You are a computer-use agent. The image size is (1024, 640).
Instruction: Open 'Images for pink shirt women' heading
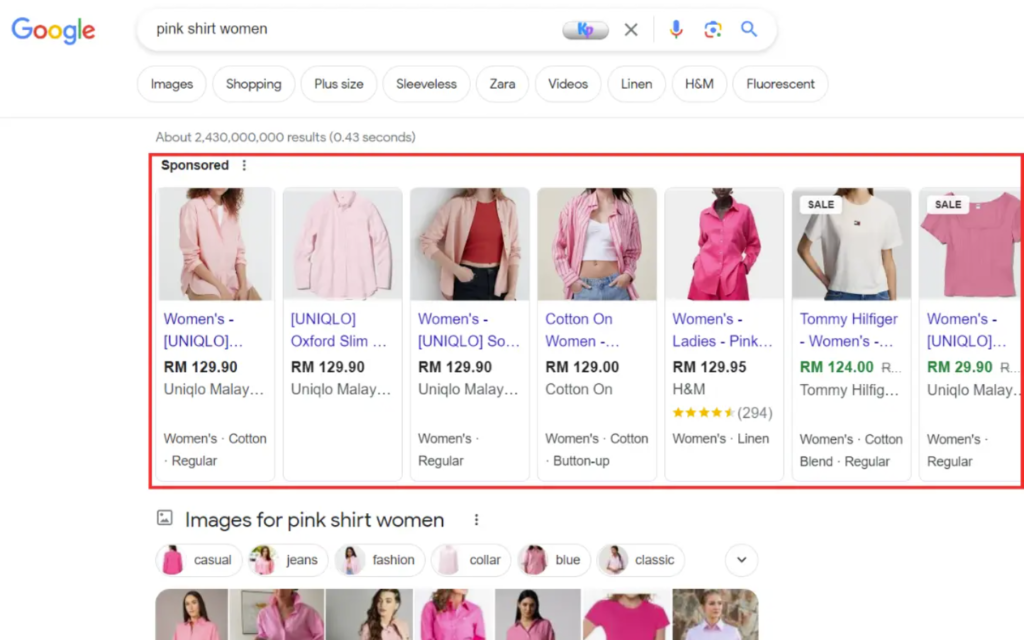pyautogui.click(x=314, y=520)
